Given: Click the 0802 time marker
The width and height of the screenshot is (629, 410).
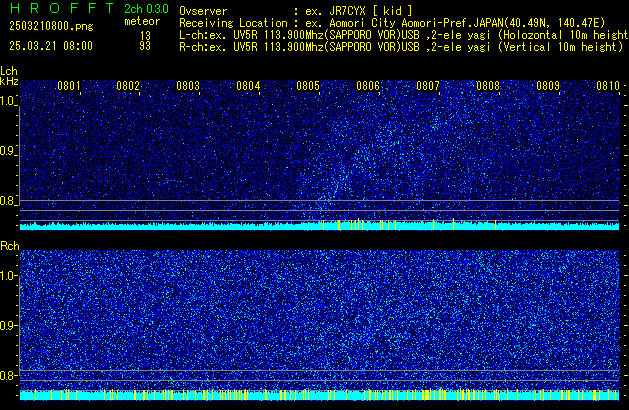Looking at the screenshot, I should click(x=128, y=86).
